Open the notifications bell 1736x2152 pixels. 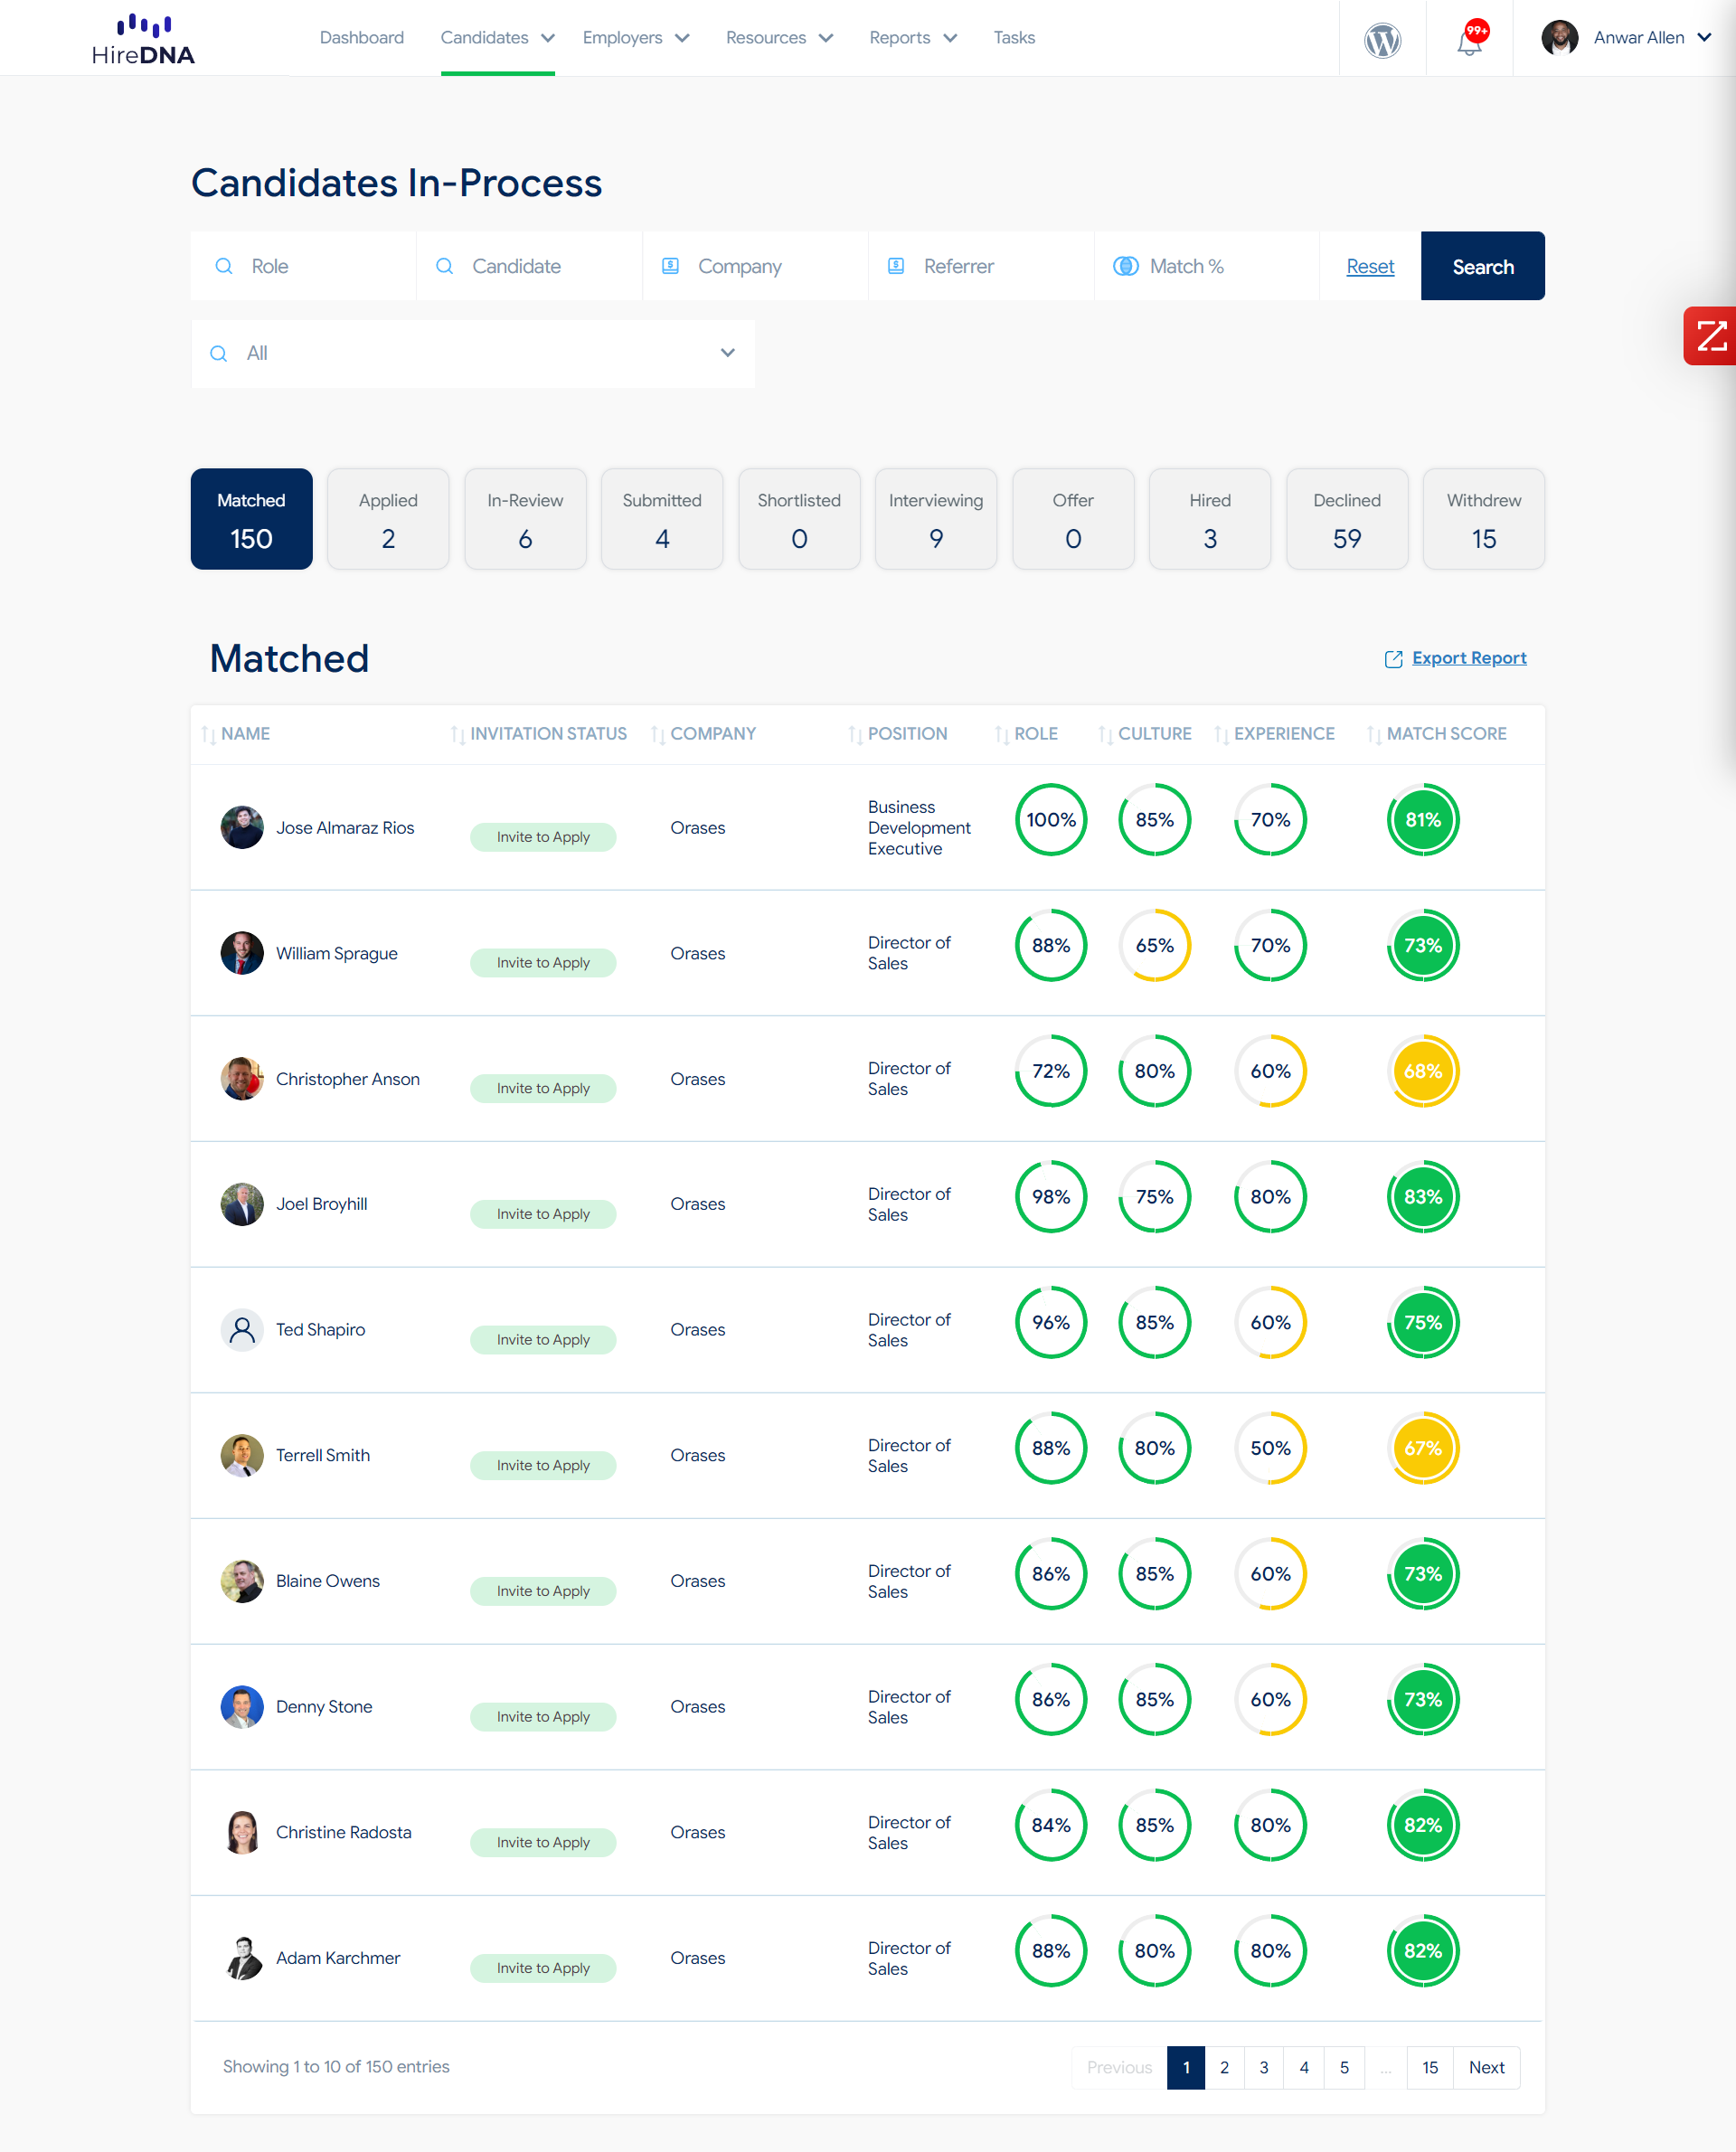[1469, 40]
